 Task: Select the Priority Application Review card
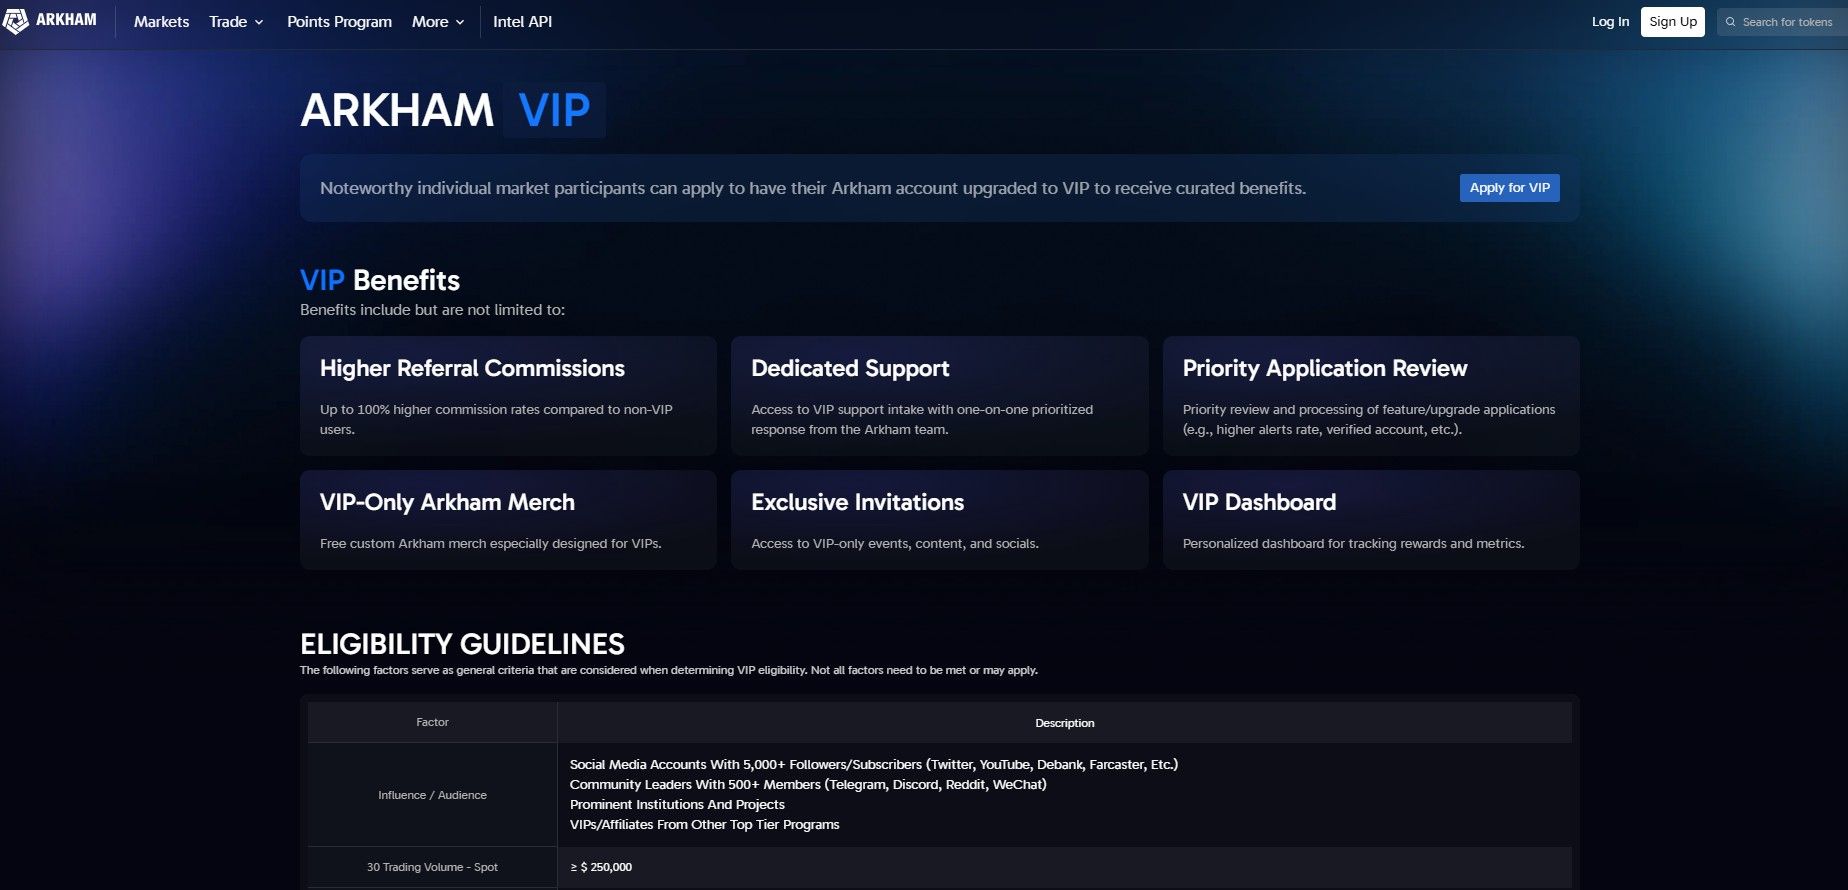click(1370, 396)
